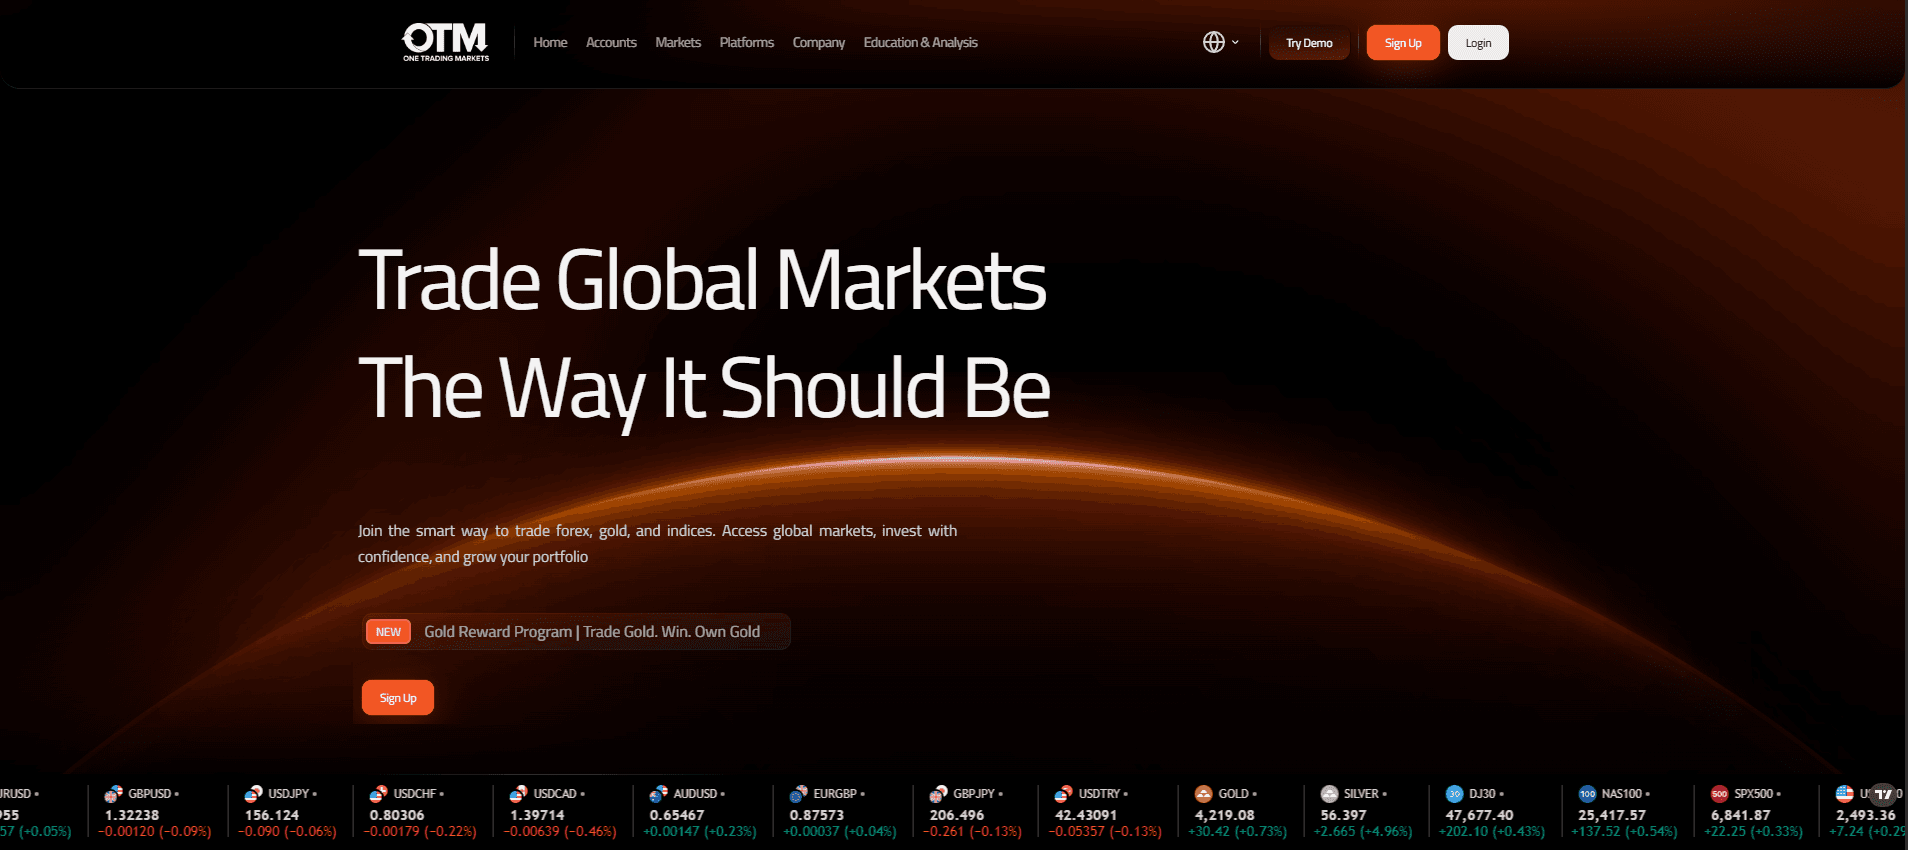The image size is (1908, 850).
Task: Click the USDTRY flag icon in ticker
Action: [x=1064, y=794]
